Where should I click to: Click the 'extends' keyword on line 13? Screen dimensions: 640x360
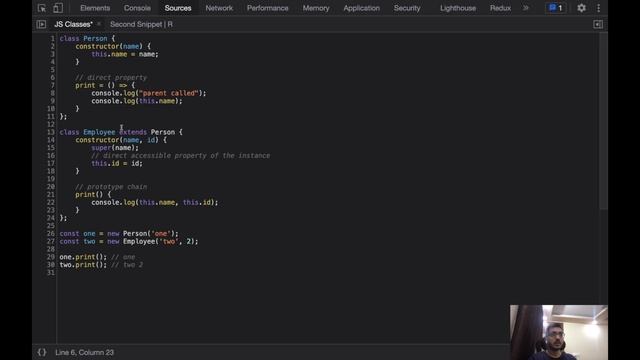point(133,132)
